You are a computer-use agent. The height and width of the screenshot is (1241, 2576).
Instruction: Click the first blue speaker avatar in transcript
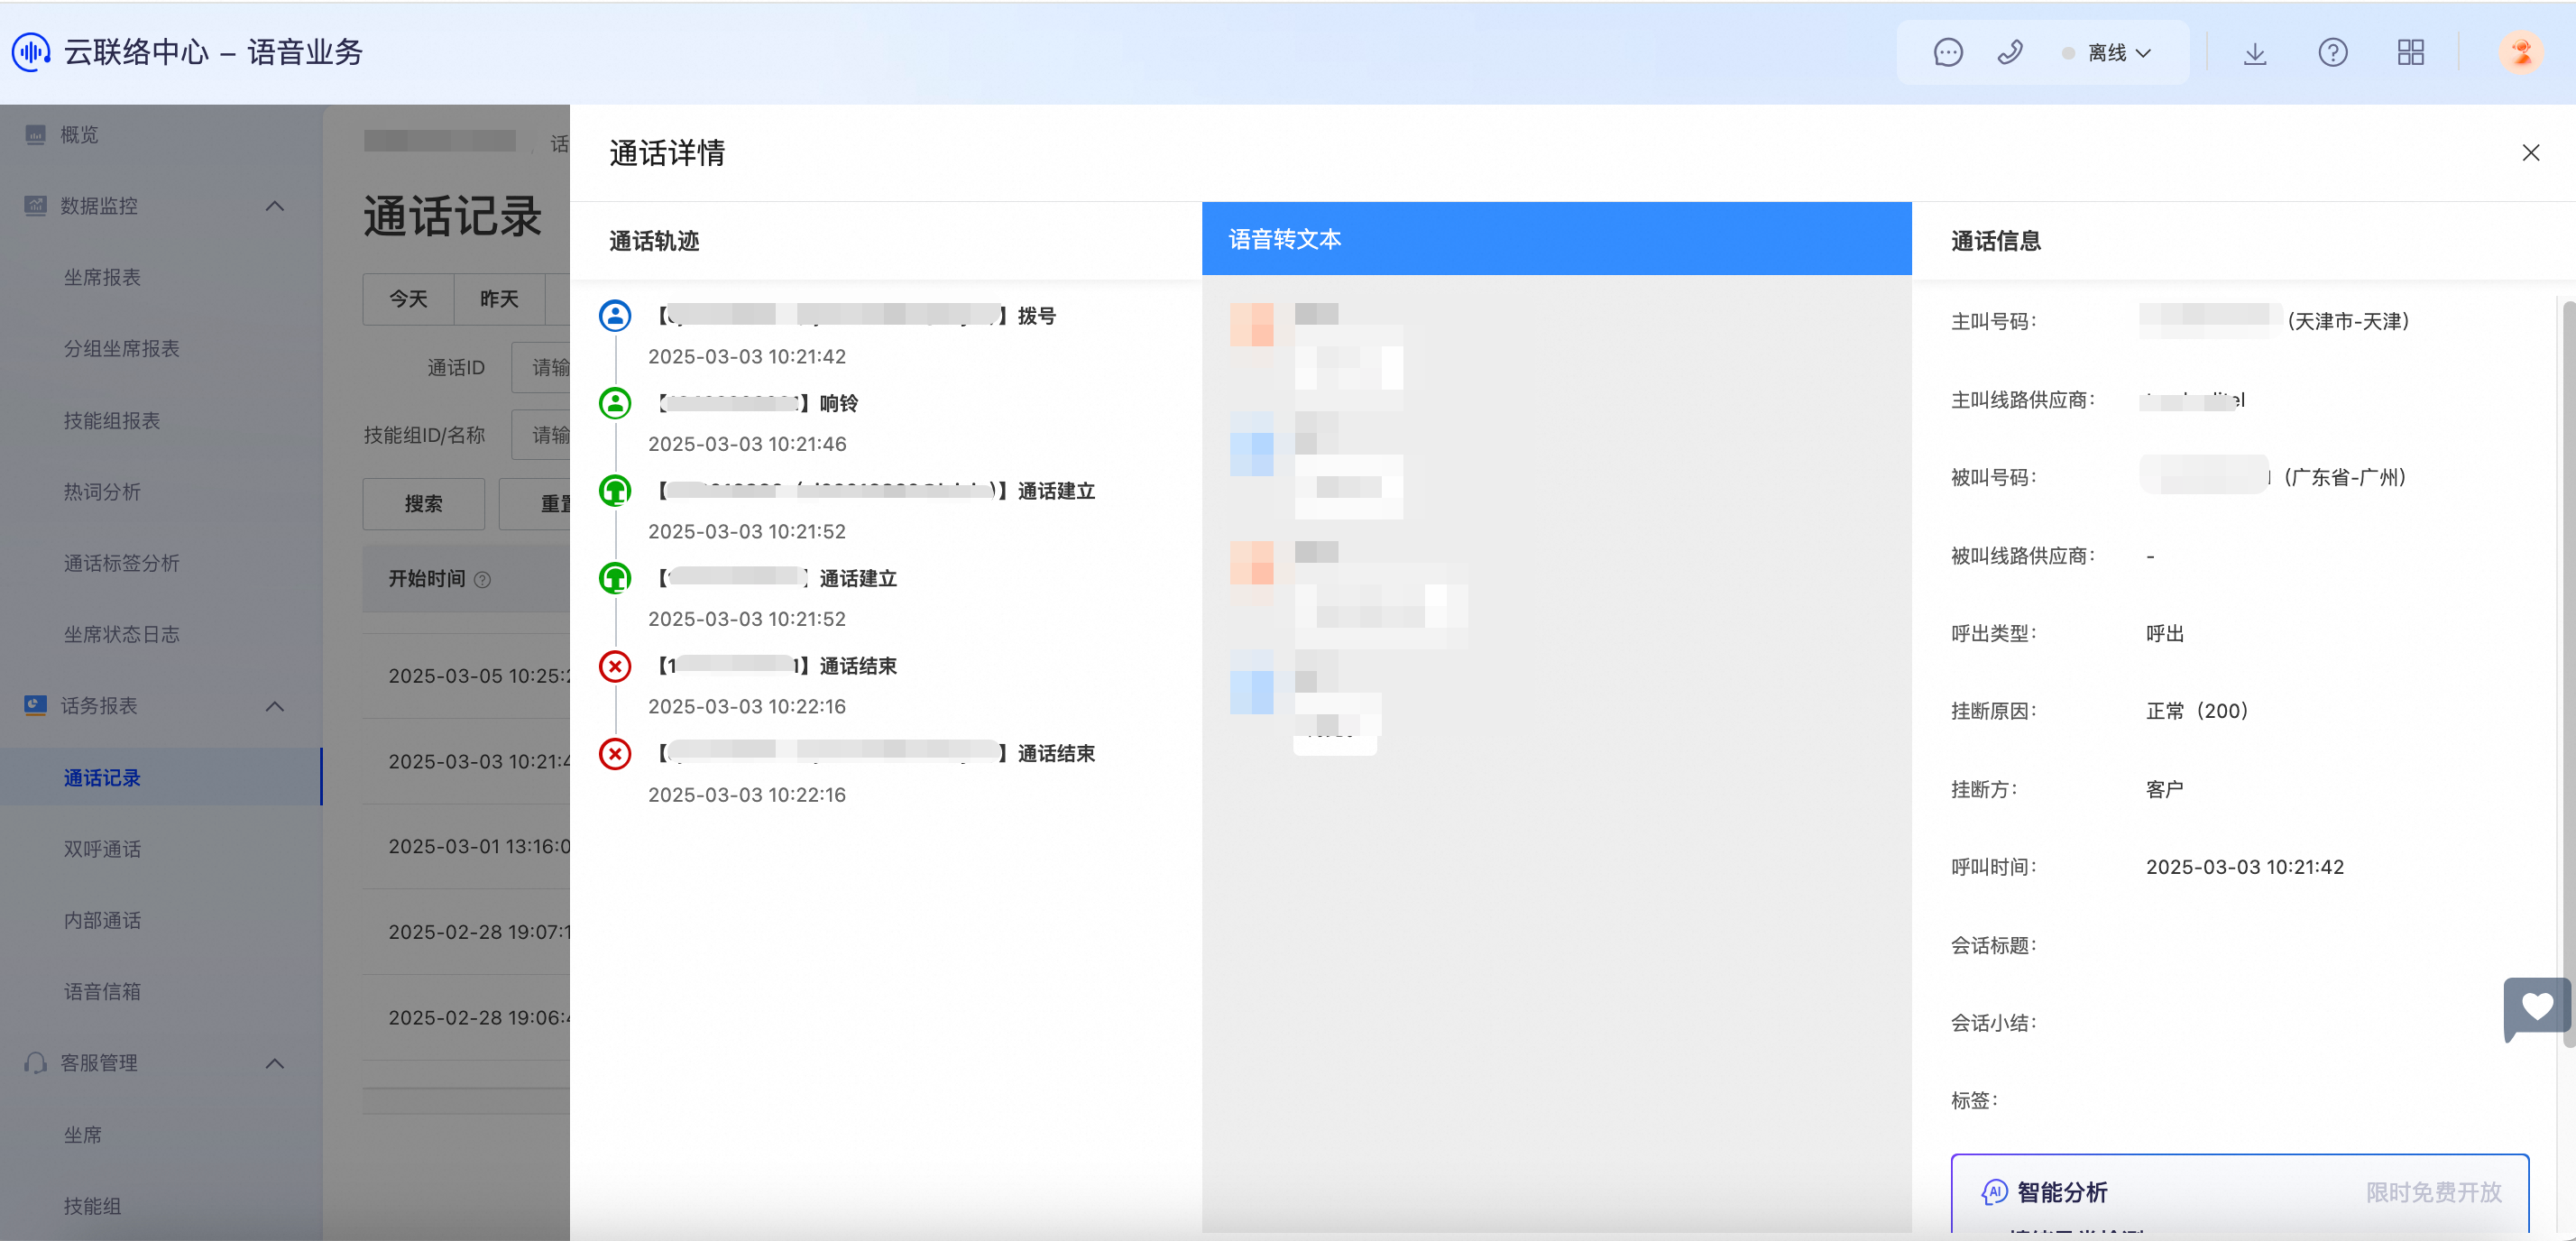click(x=1251, y=454)
